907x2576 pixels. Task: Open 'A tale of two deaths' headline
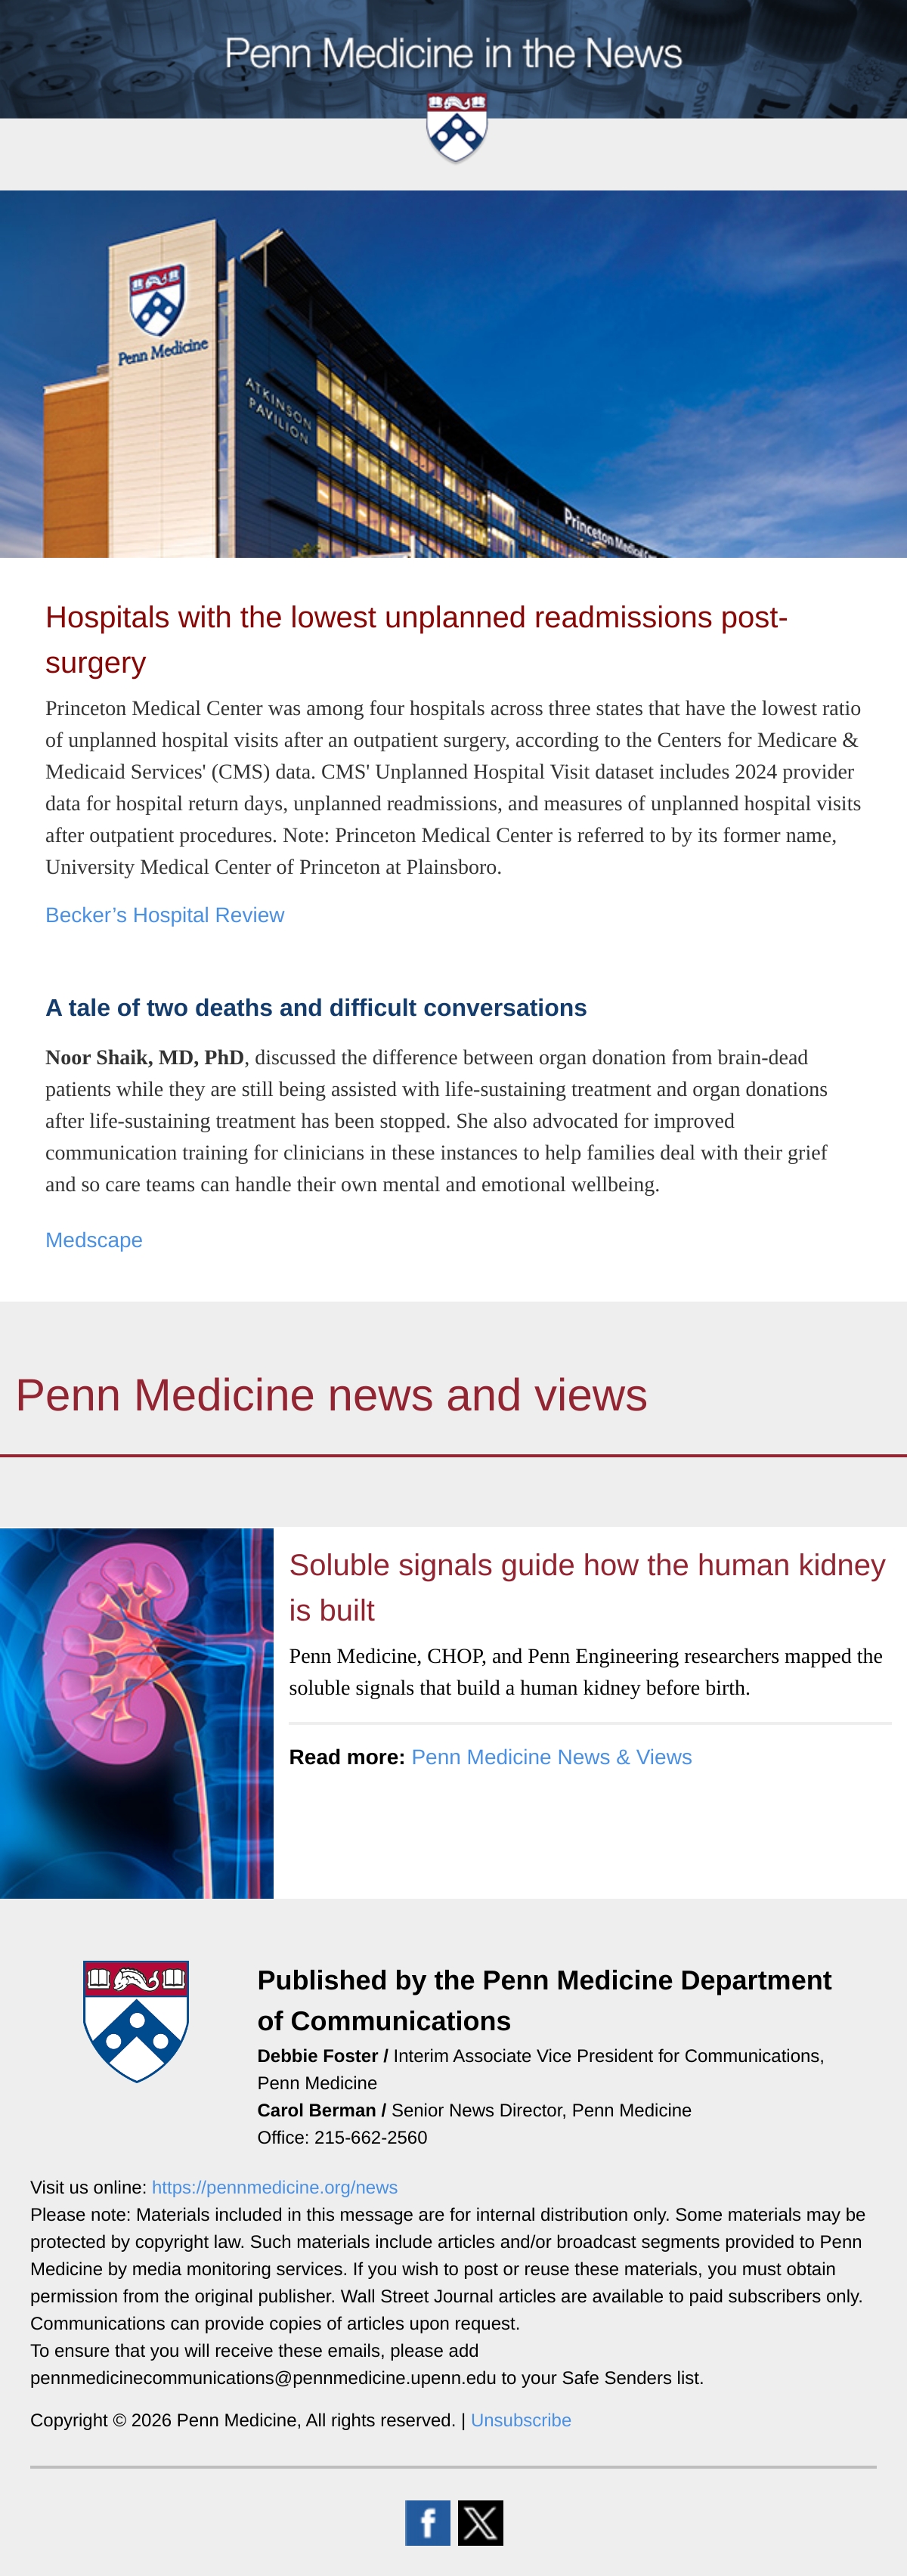tap(316, 1008)
